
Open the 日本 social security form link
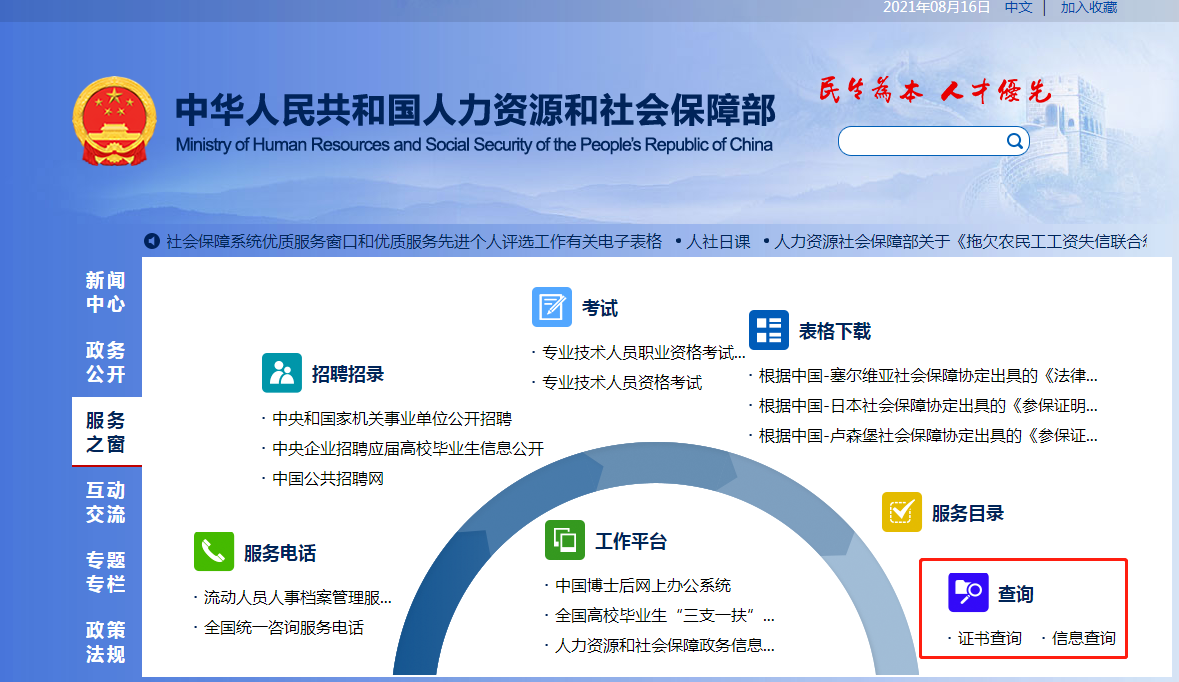928,406
